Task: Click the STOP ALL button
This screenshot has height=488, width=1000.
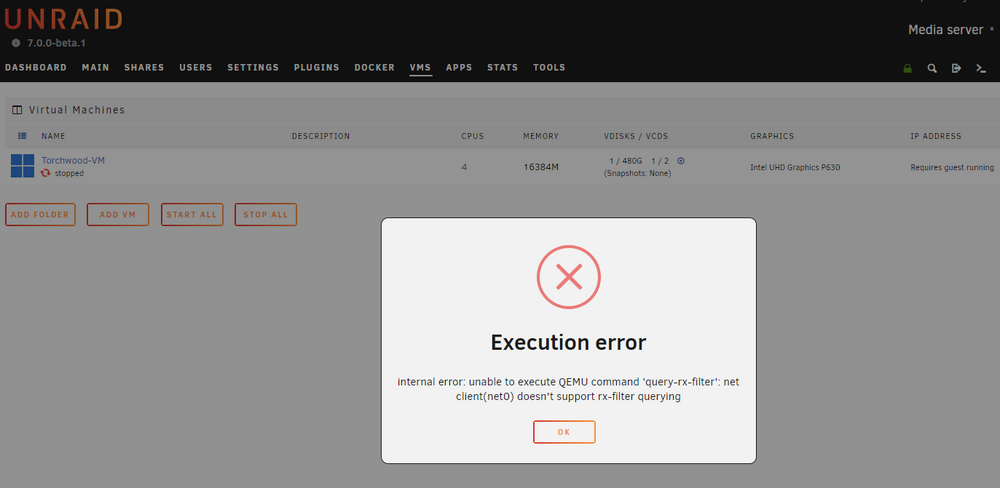Action: (x=265, y=214)
